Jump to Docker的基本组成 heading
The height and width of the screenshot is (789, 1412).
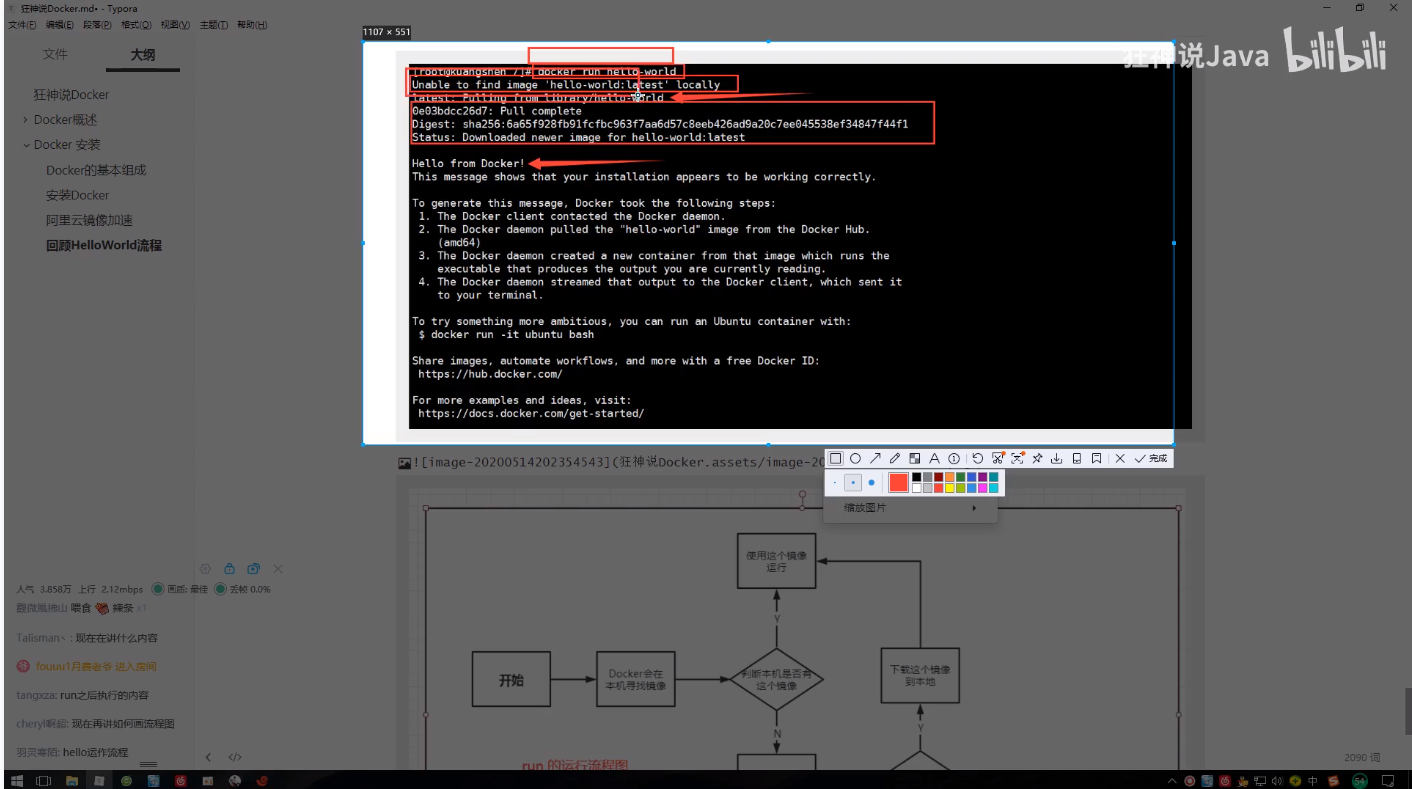(96, 170)
